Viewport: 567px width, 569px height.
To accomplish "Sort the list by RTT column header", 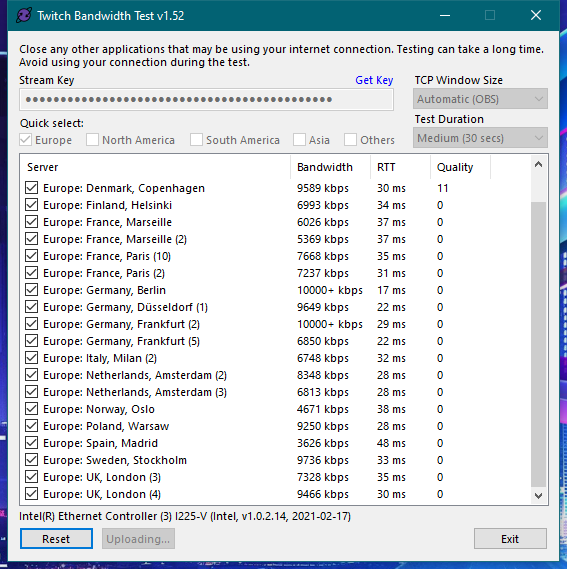I will (x=400, y=167).
